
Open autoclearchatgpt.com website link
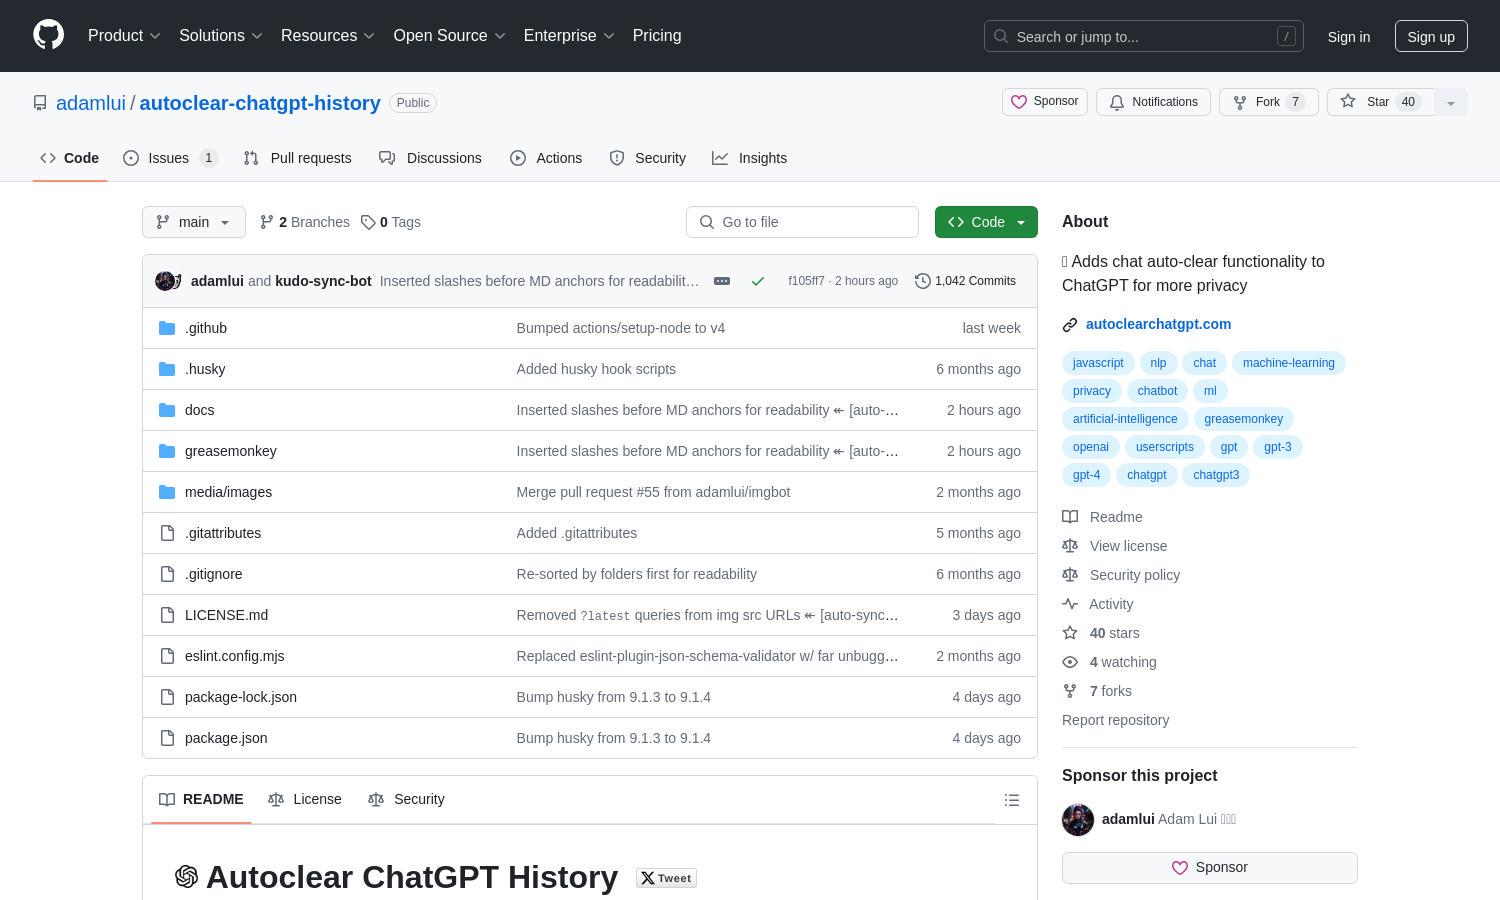(x=1158, y=324)
